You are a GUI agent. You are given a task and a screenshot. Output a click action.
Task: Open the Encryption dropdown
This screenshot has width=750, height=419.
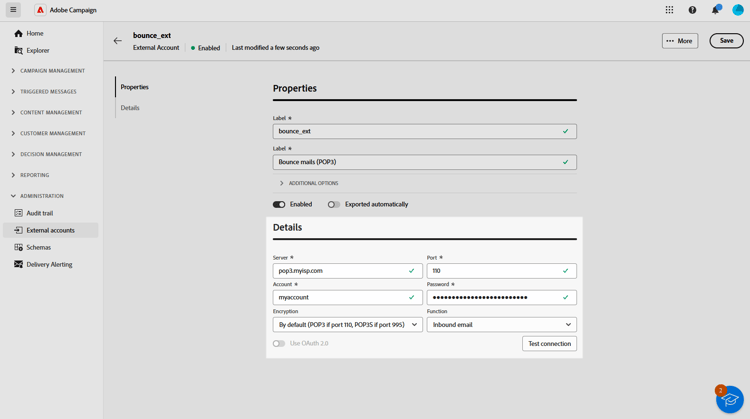click(x=347, y=324)
